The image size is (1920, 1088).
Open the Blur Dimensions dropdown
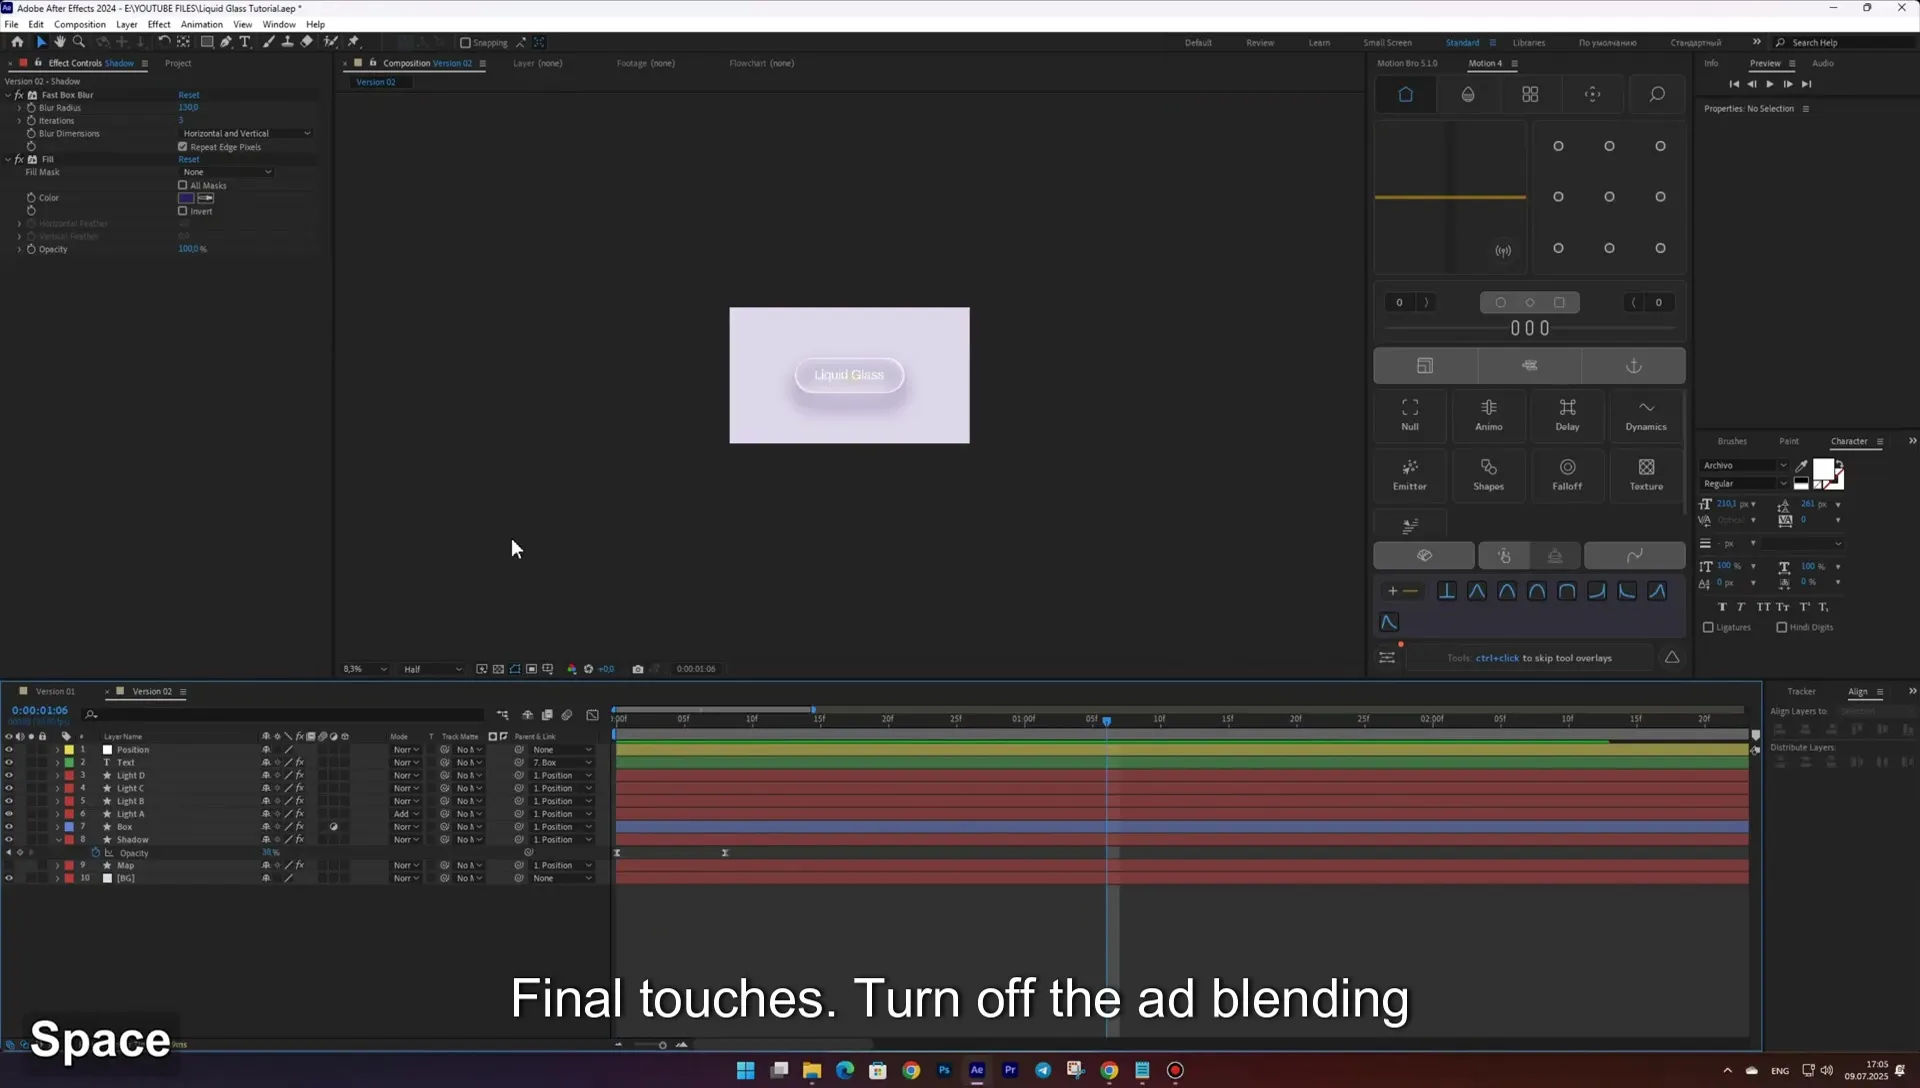click(246, 134)
